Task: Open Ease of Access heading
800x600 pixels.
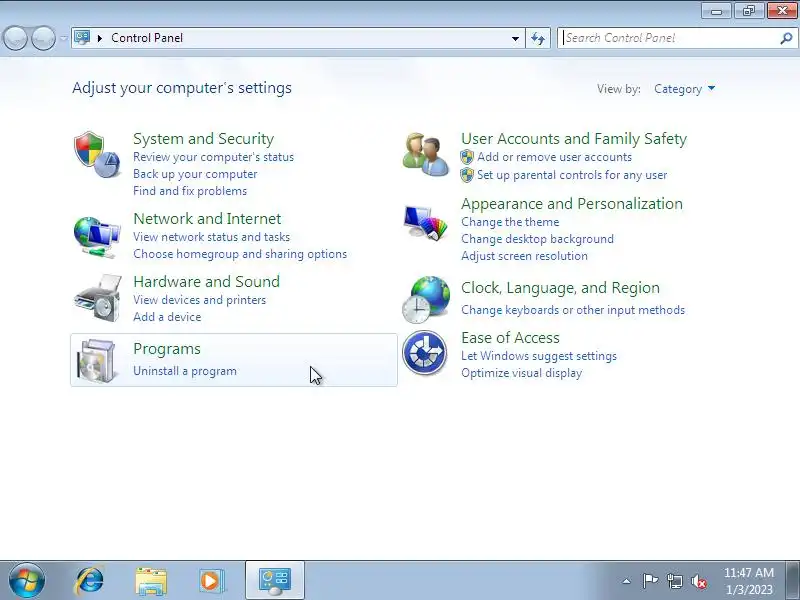Action: click(x=510, y=338)
